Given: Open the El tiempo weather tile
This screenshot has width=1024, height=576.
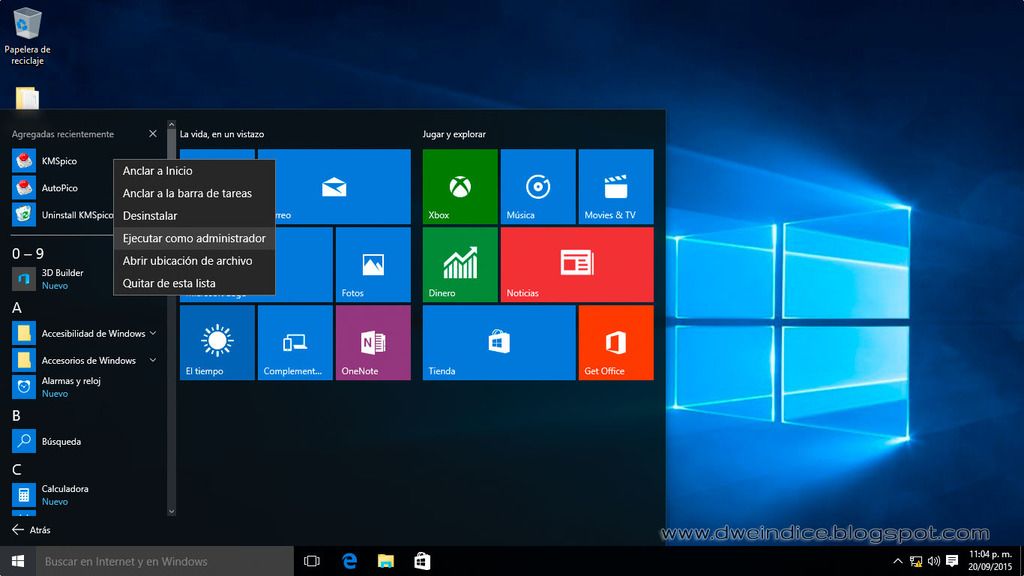Looking at the screenshot, I should (216, 342).
